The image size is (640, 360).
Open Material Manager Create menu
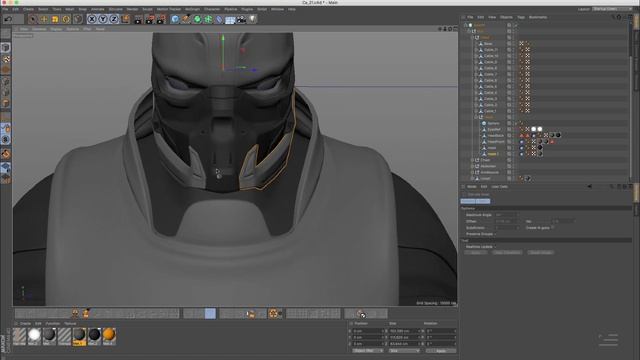[25, 323]
